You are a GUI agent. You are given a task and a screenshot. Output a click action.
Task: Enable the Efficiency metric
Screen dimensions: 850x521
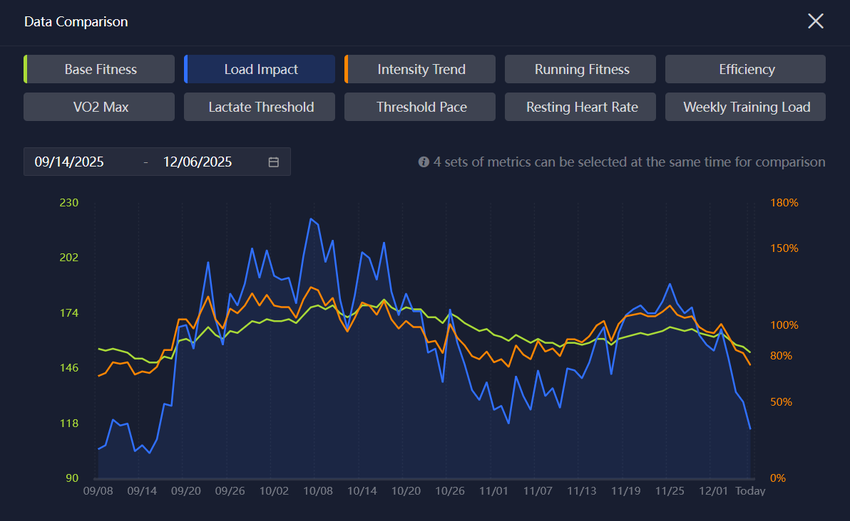click(746, 69)
